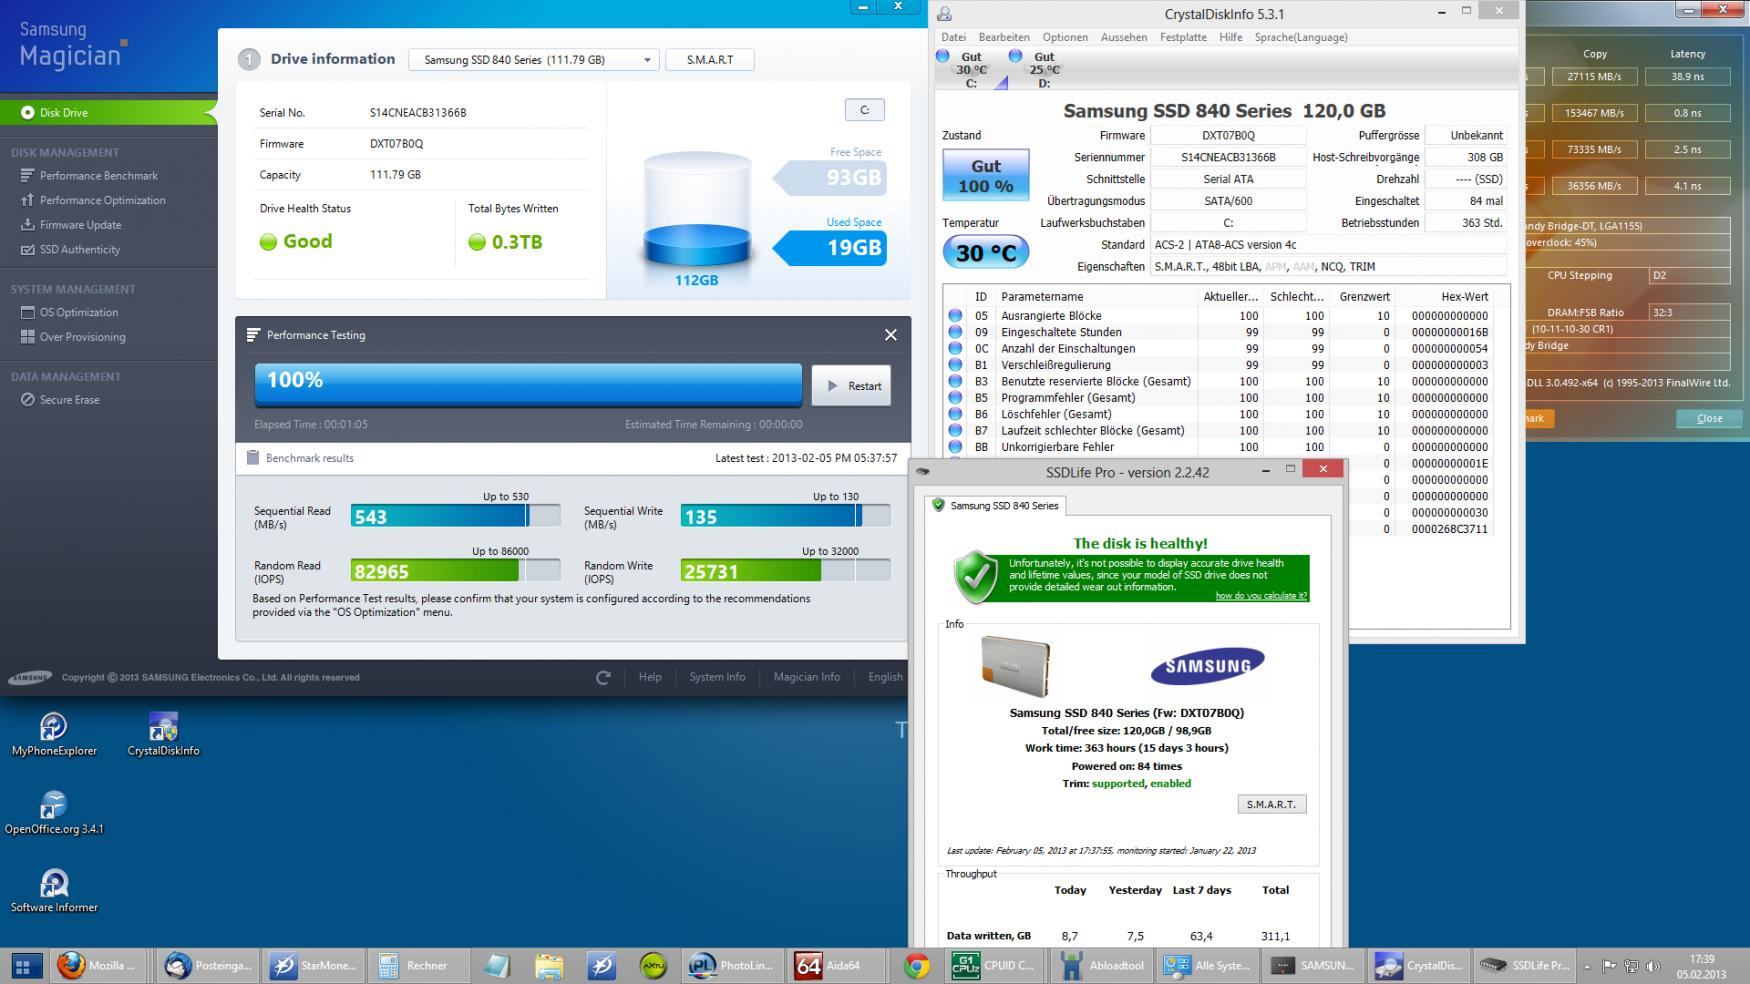This screenshot has width=1750, height=984.
Task: Switch to Abloadtool taskbar item
Action: (x=1100, y=966)
